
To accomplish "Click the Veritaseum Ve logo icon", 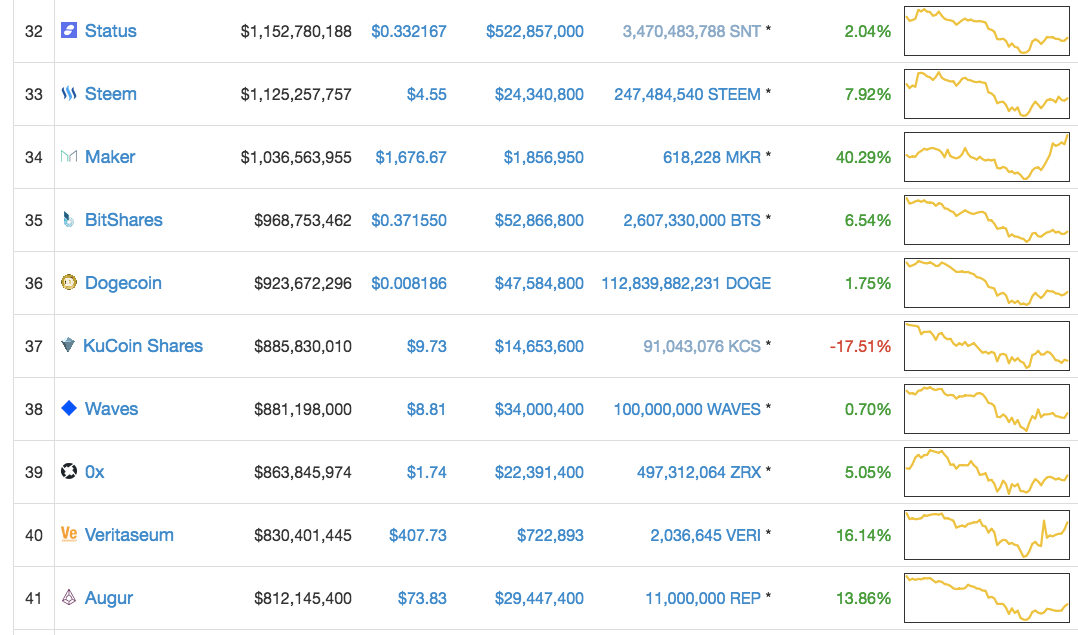I will (69, 534).
